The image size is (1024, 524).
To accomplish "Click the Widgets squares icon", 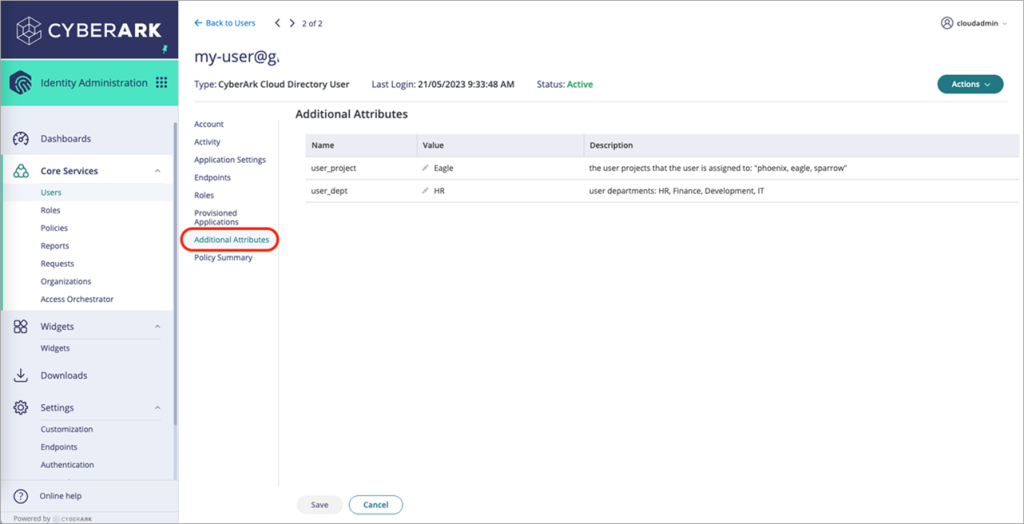I will pos(21,327).
